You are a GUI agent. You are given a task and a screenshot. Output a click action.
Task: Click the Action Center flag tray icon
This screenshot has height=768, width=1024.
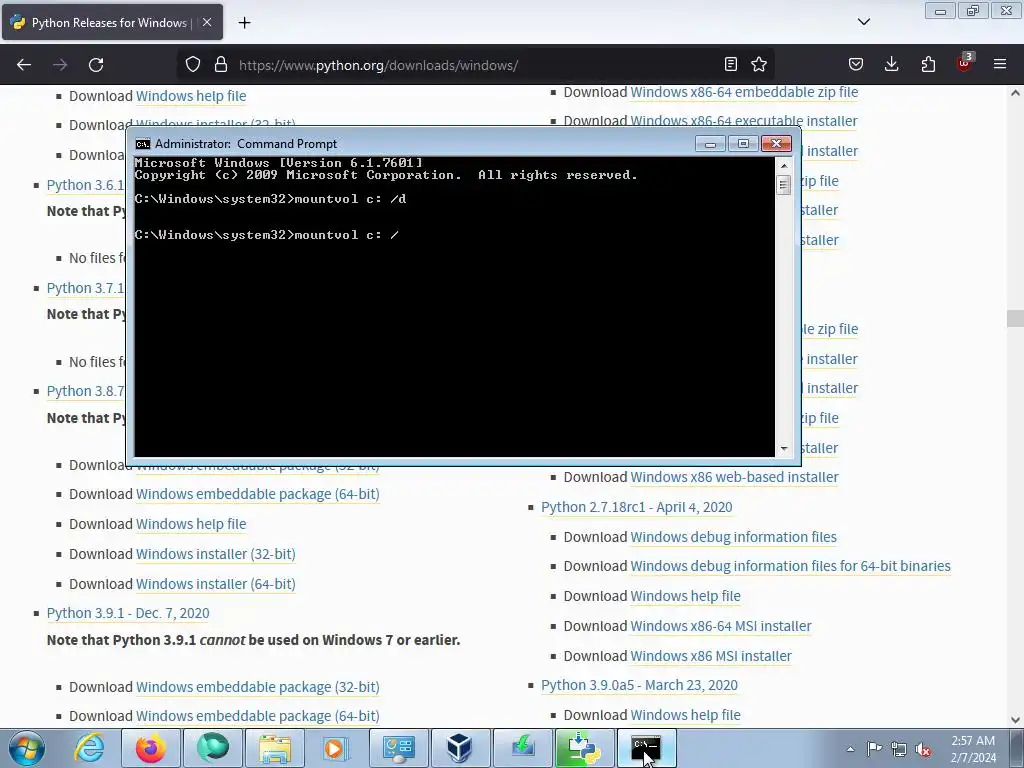(x=874, y=749)
